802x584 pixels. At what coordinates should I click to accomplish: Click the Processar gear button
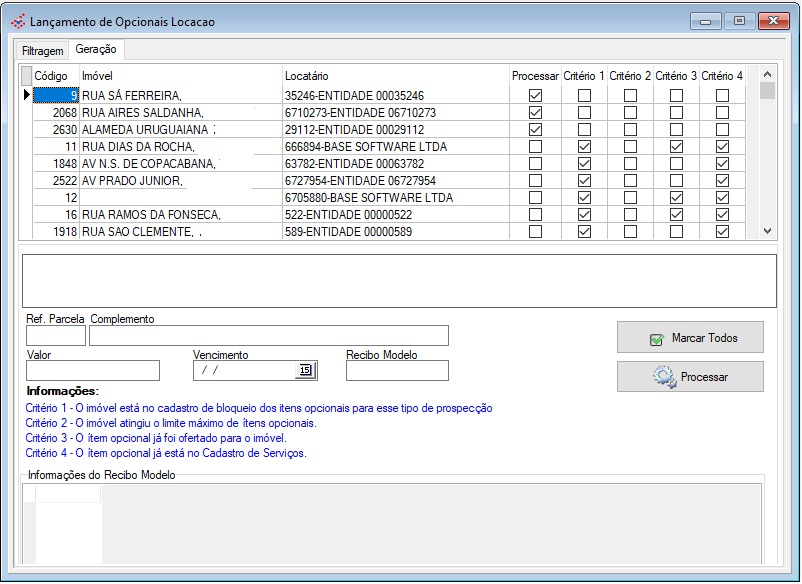click(690, 377)
